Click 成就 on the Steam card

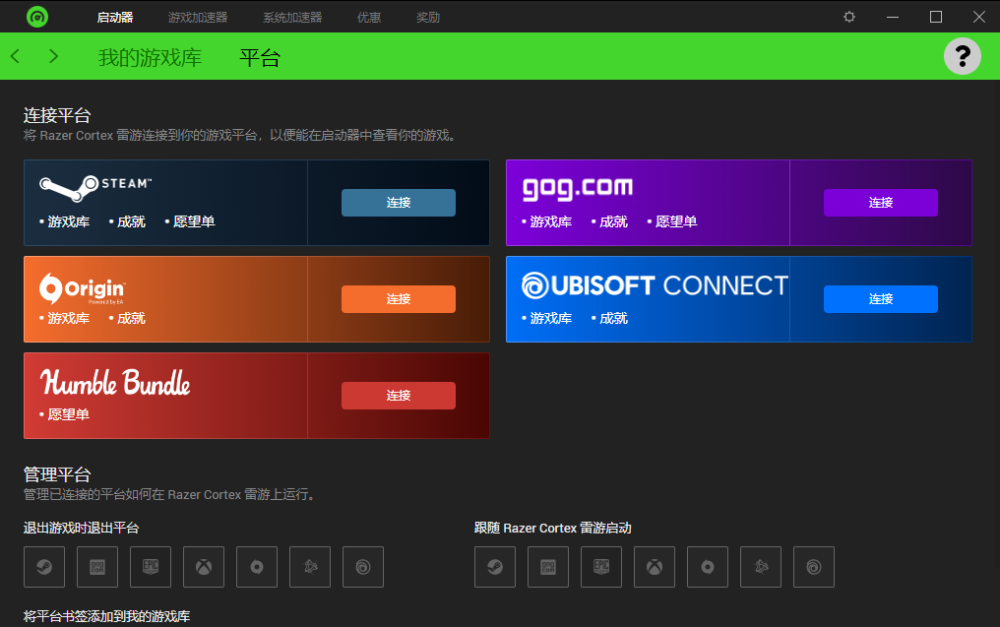tap(131, 221)
